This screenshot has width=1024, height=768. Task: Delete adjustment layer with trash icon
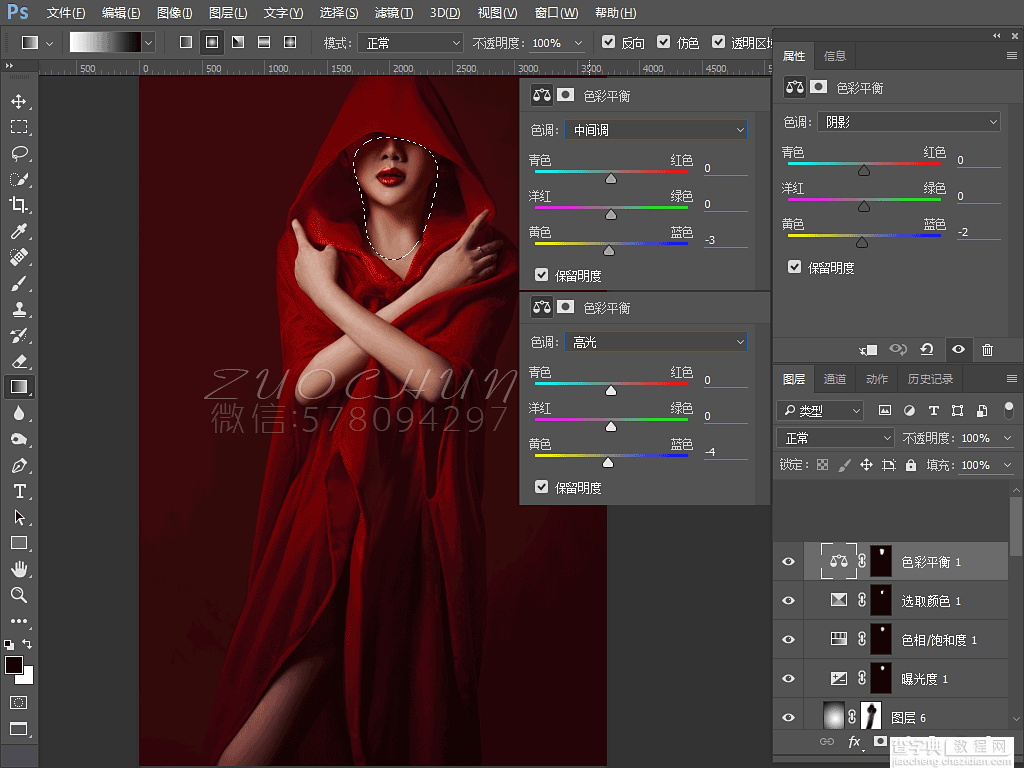[x=987, y=350]
